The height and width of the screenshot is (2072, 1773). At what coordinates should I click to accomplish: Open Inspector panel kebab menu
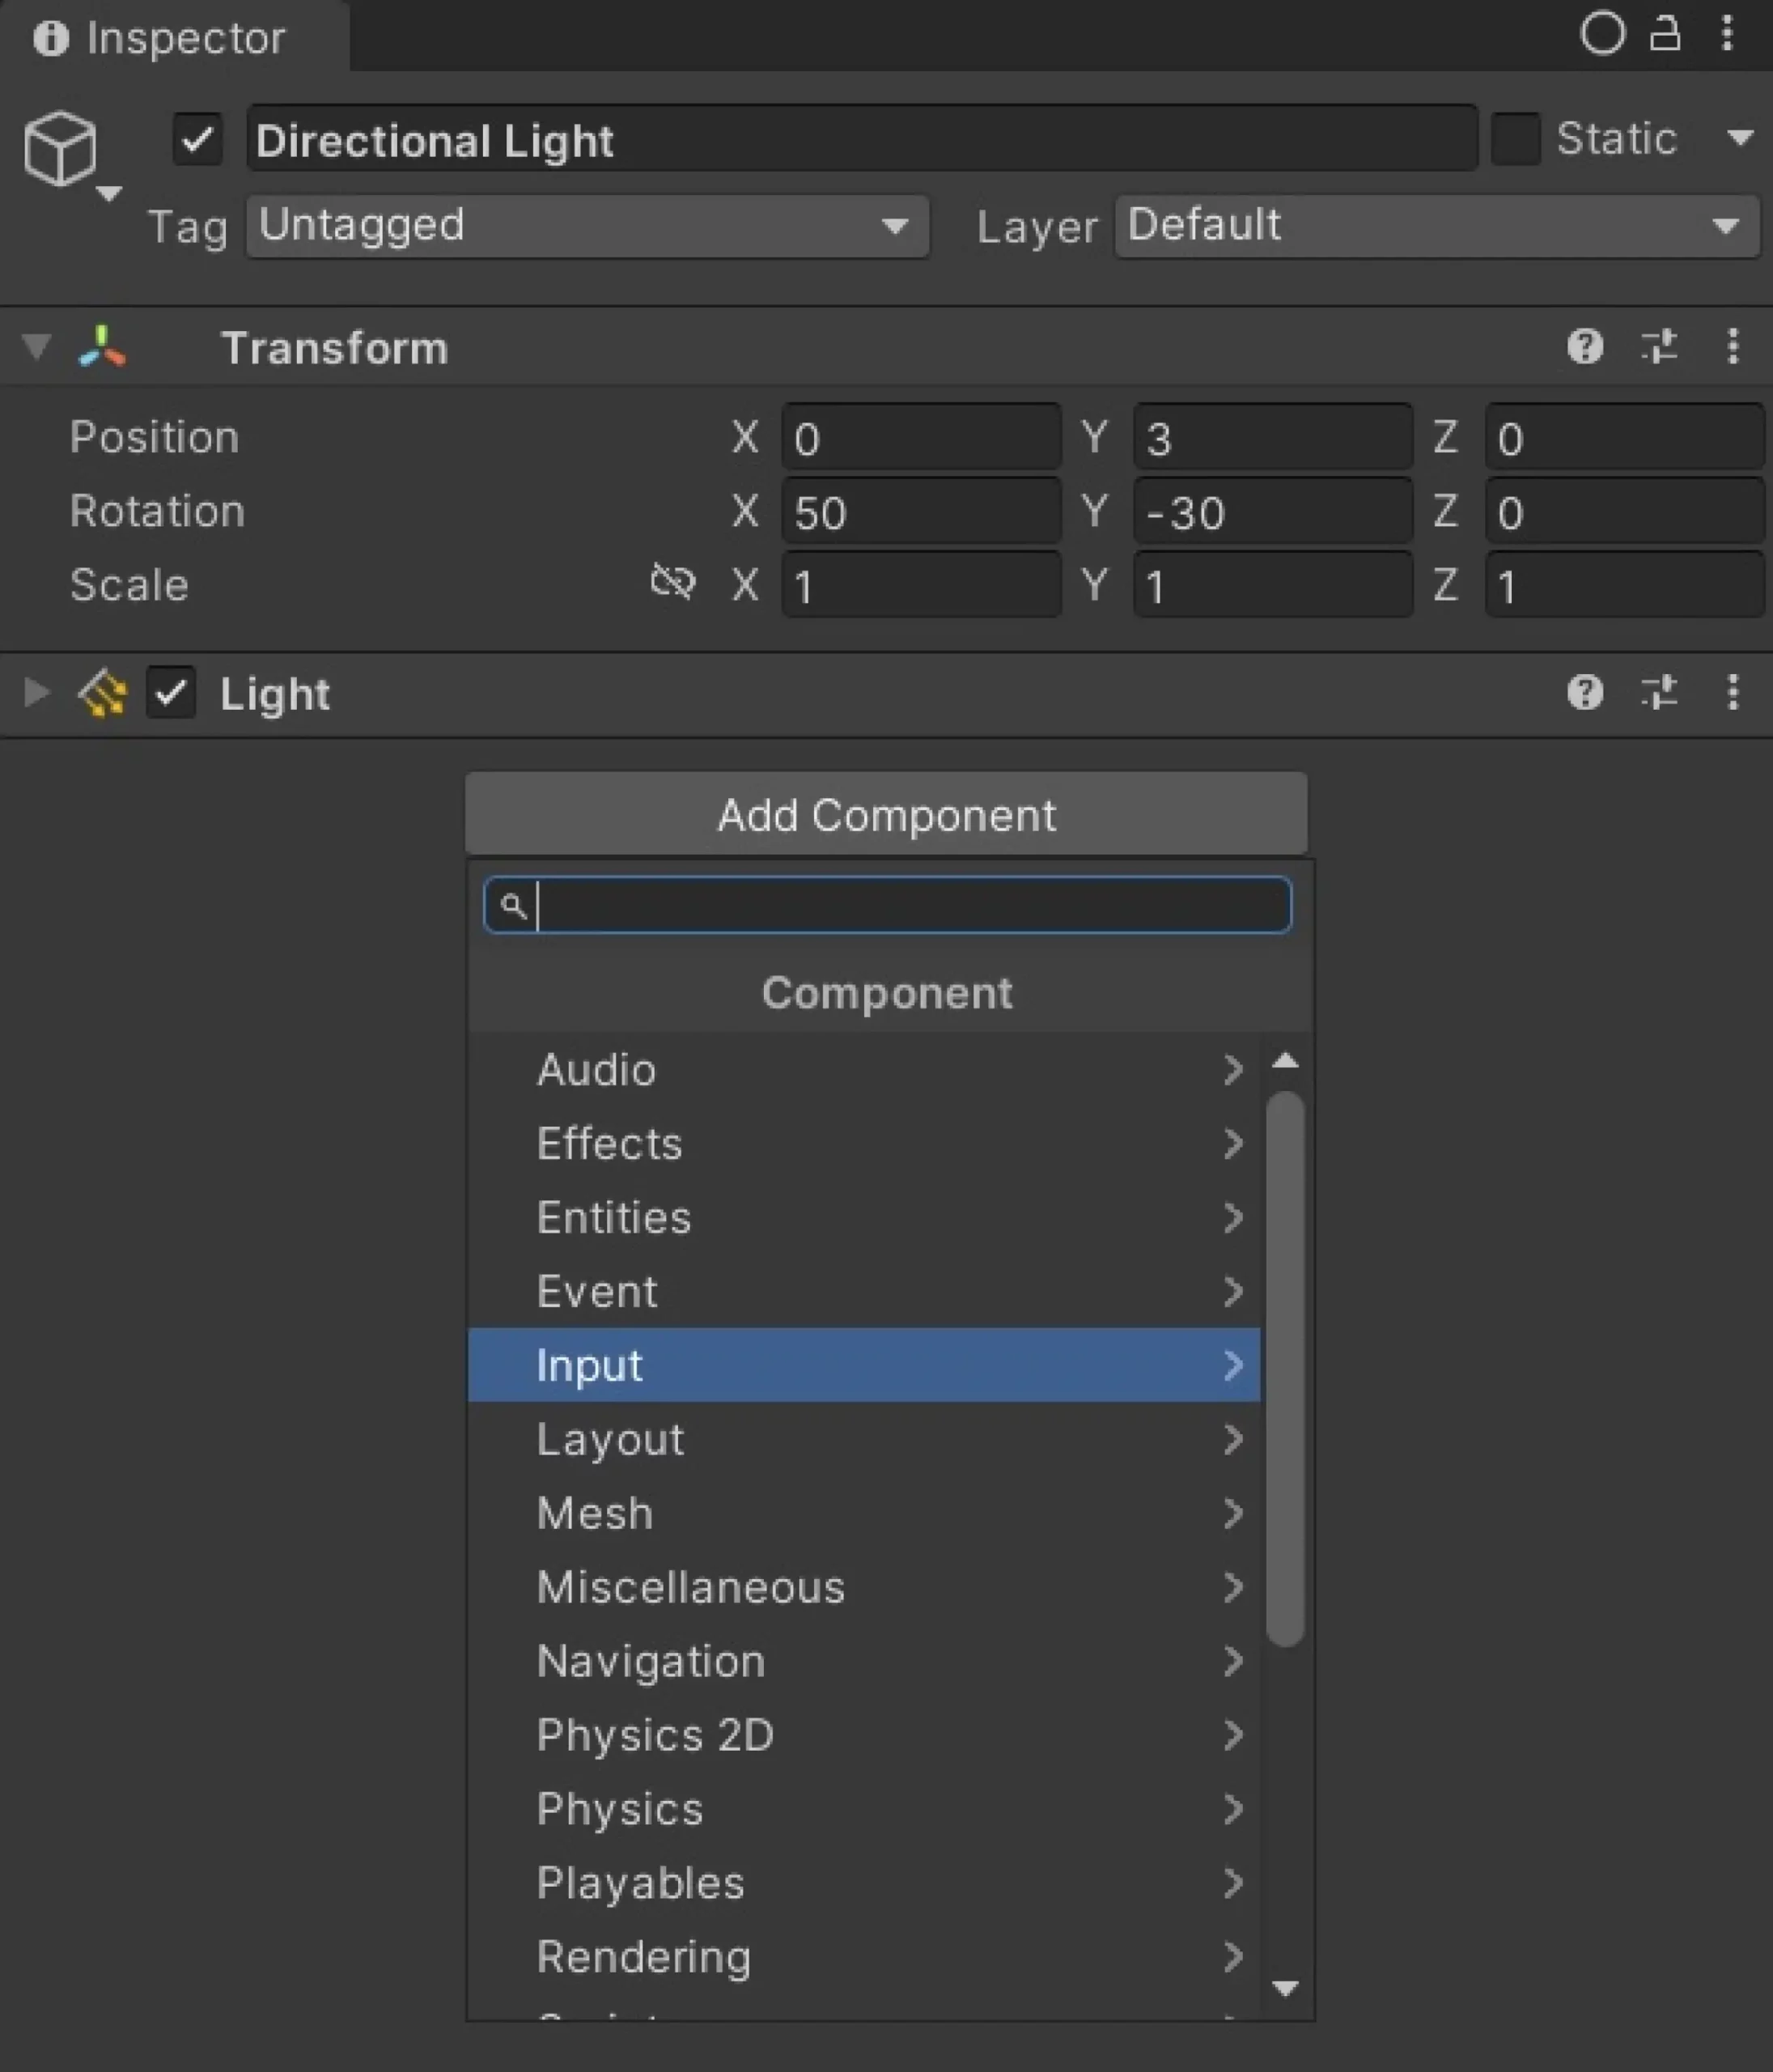1727,34
